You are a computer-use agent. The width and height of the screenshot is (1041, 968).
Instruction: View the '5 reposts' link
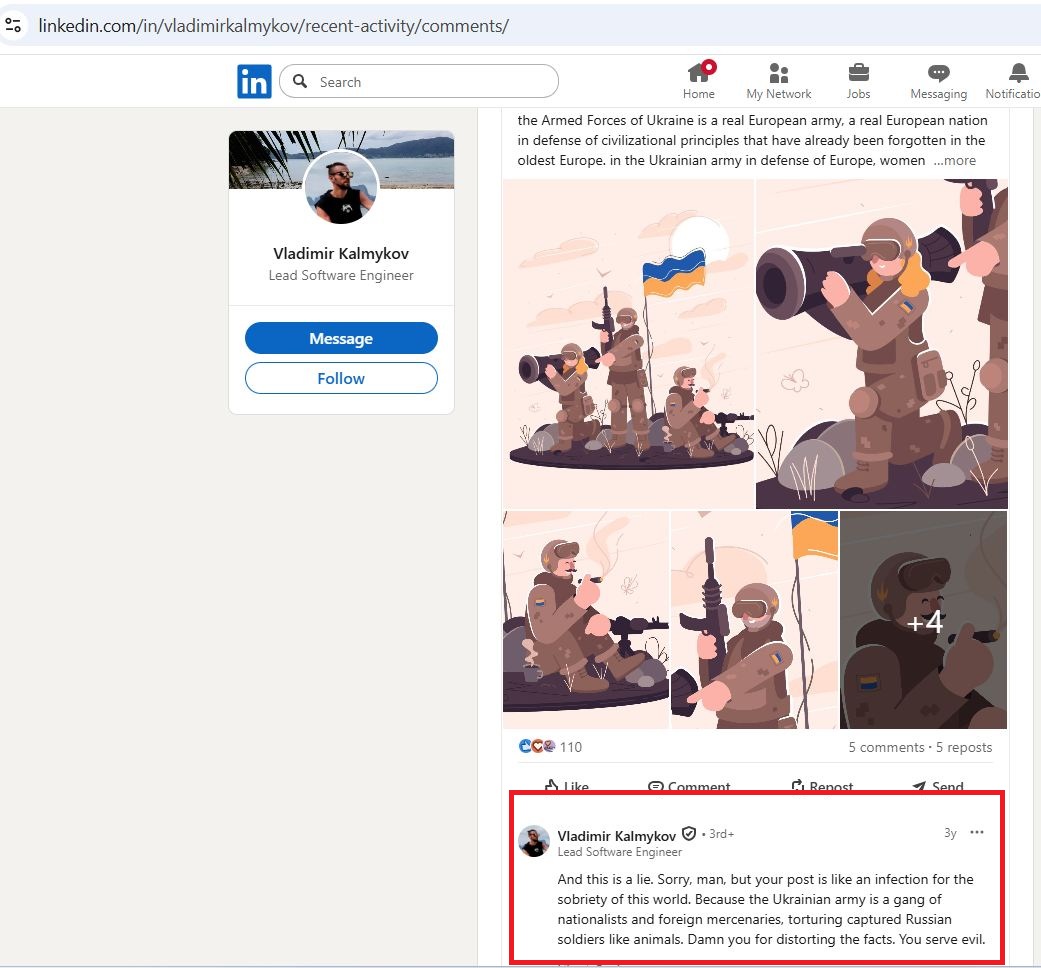pos(964,747)
